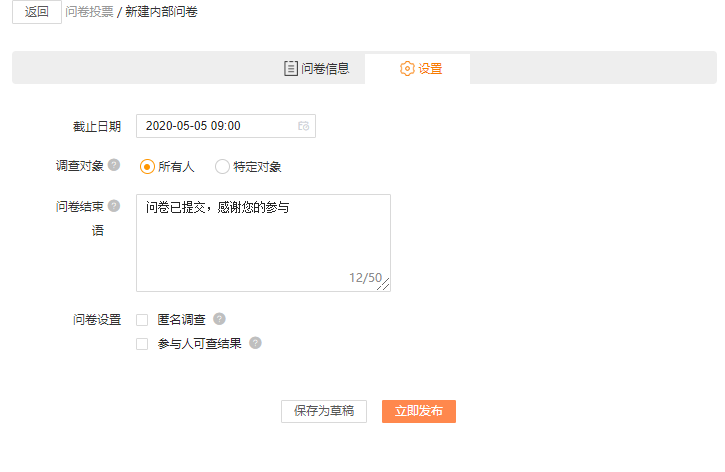The image size is (725, 472).
Task: Check the 参与人可查结果 checkbox
Action: (x=142, y=344)
